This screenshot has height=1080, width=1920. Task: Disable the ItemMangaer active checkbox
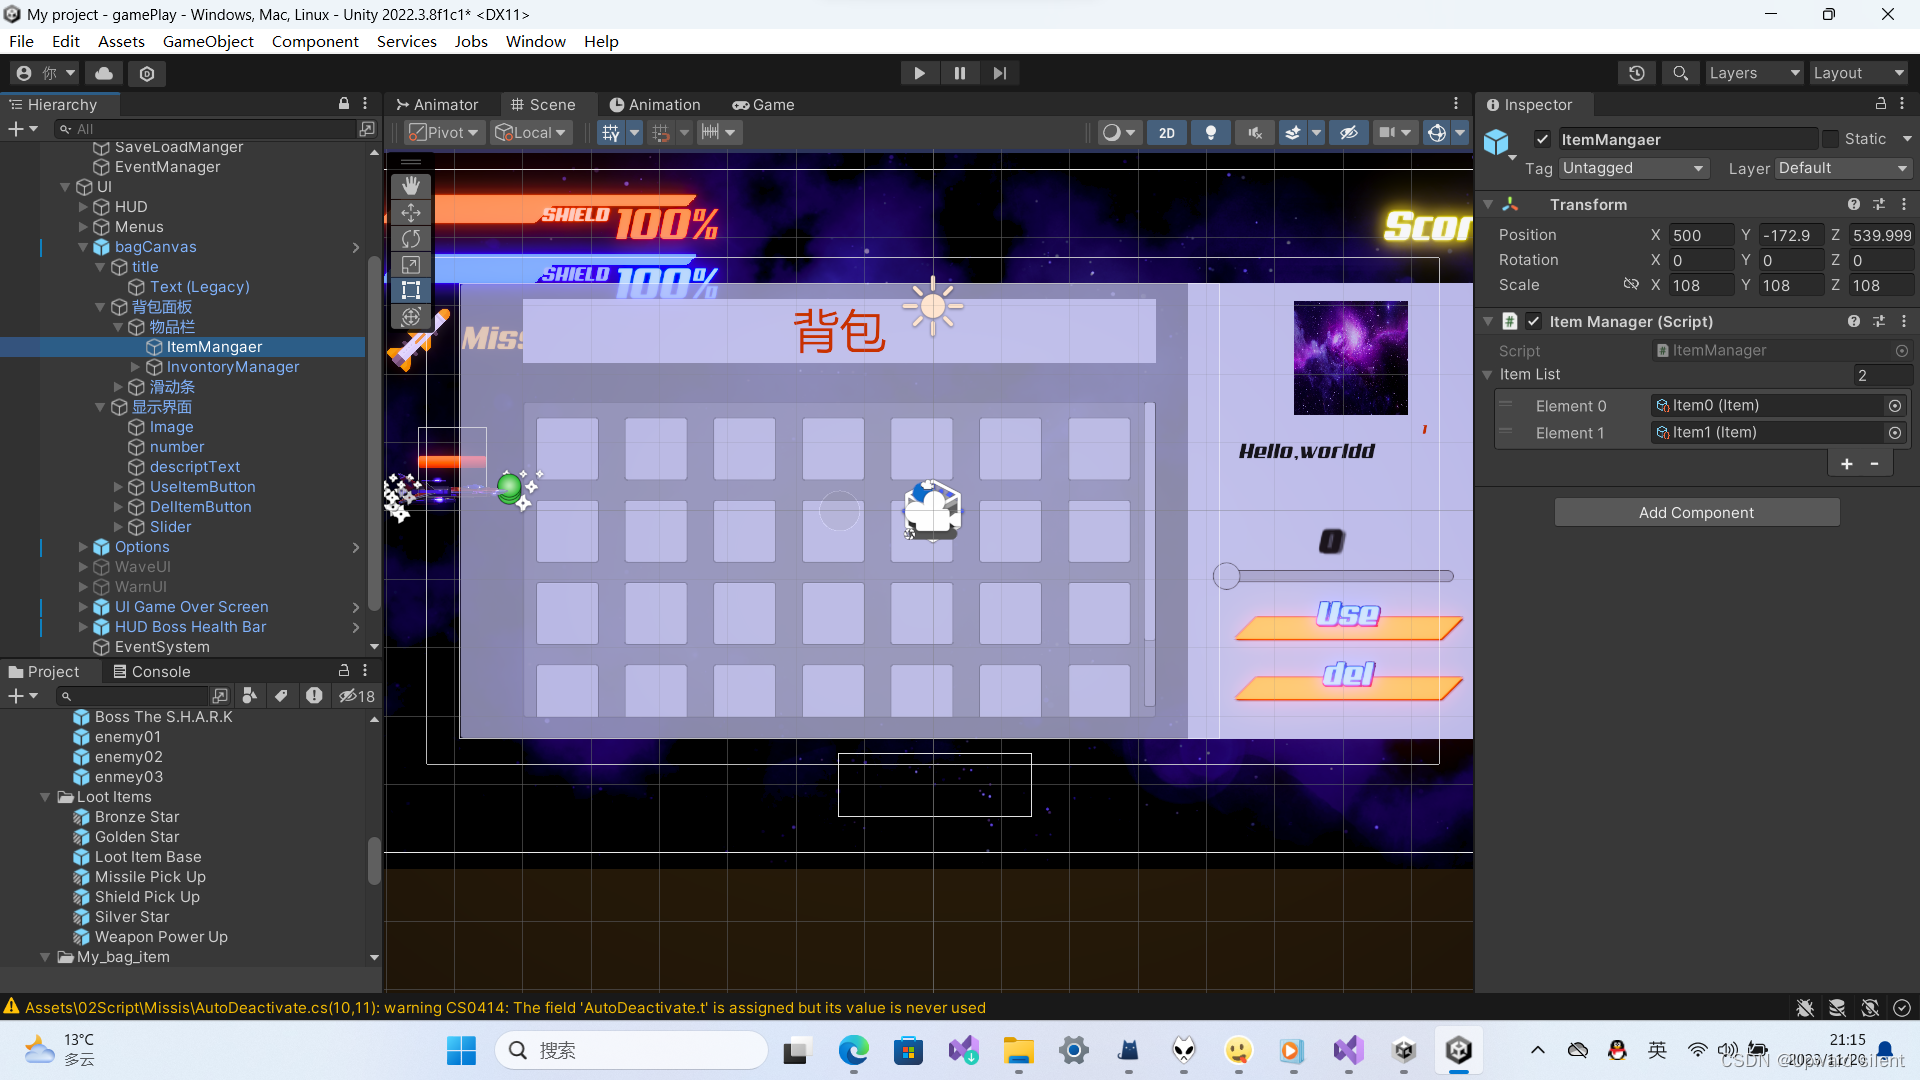[x=1541, y=138]
